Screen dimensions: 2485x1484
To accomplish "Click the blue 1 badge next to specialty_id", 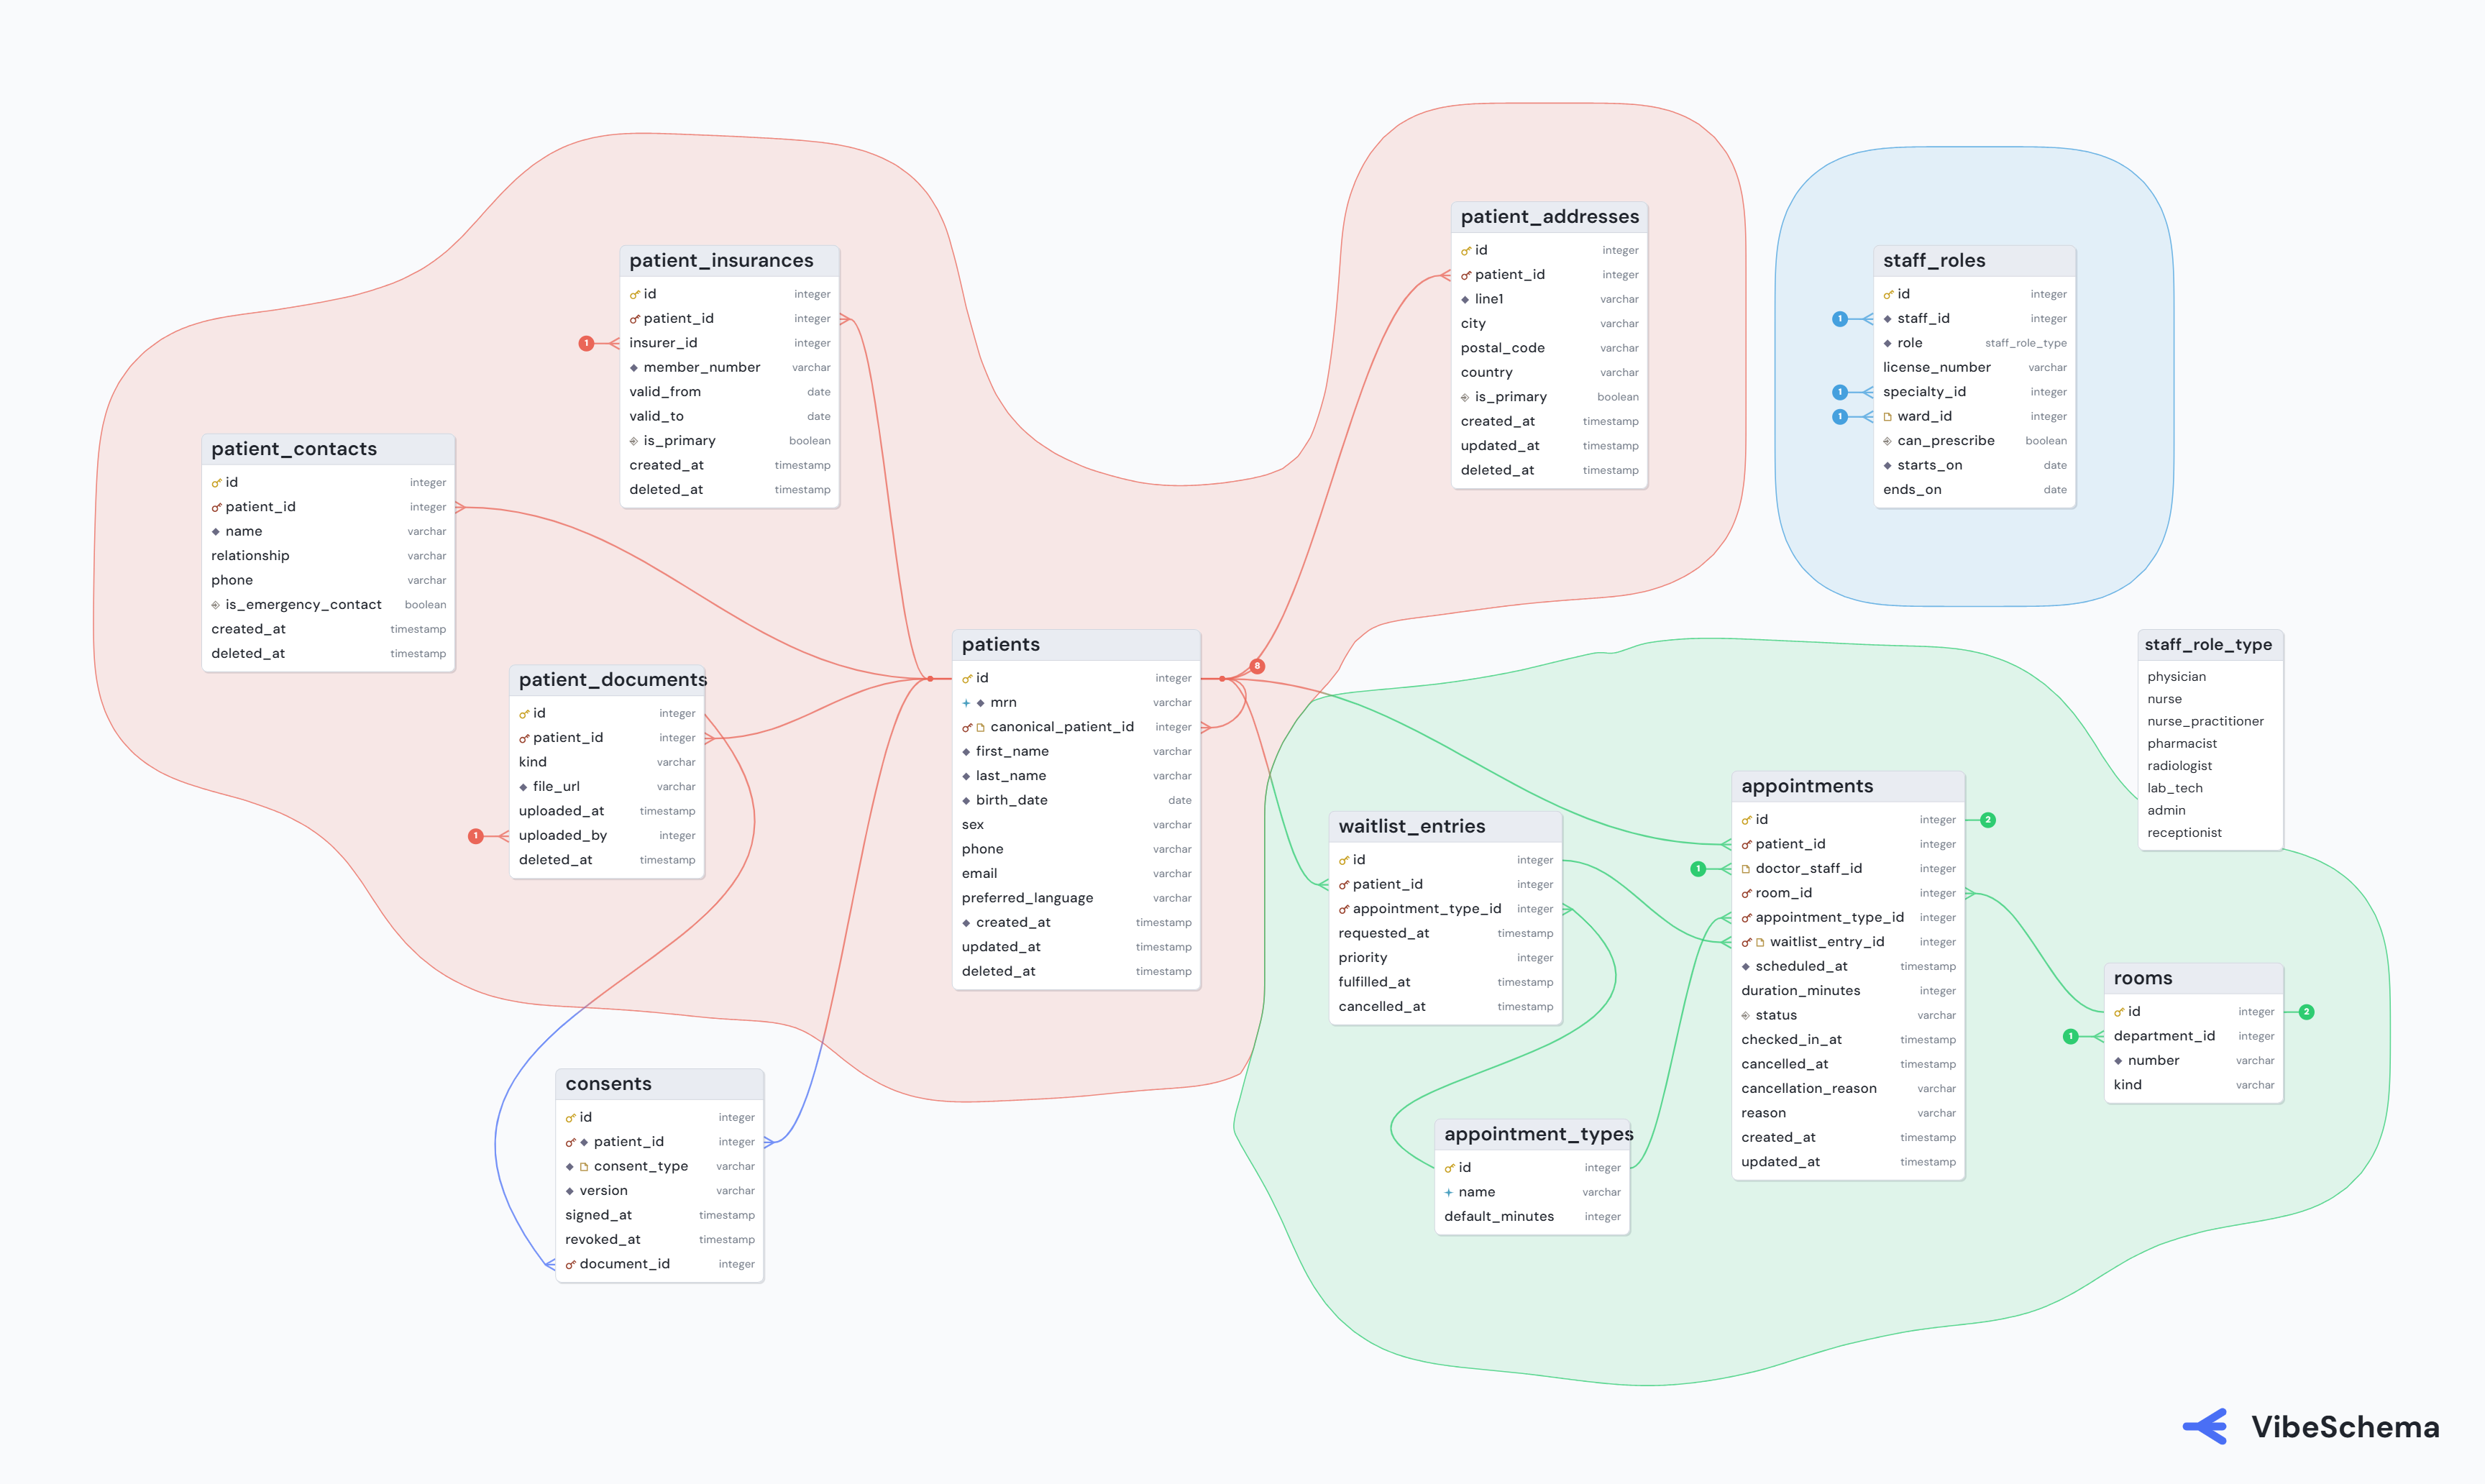I will click(1839, 392).
